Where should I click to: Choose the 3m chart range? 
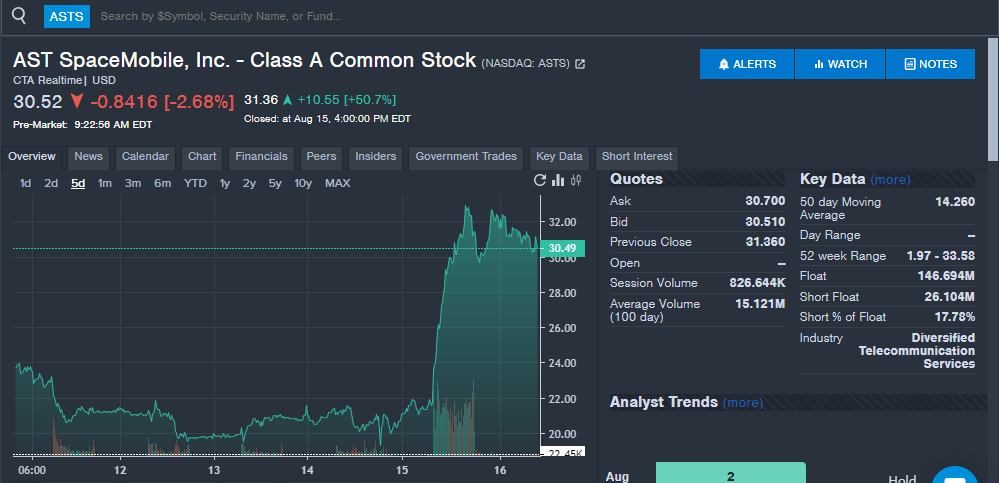pos(133,184)
